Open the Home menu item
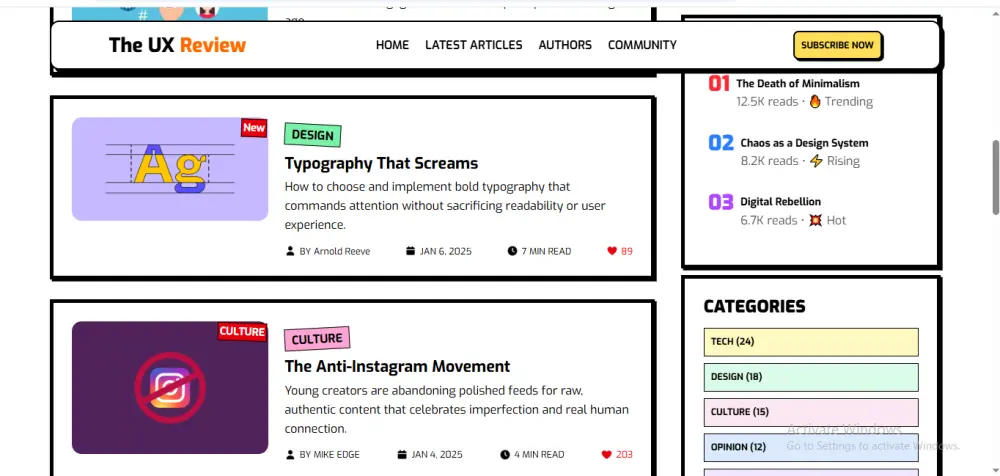1000x476 pixels. pos(392,45)
